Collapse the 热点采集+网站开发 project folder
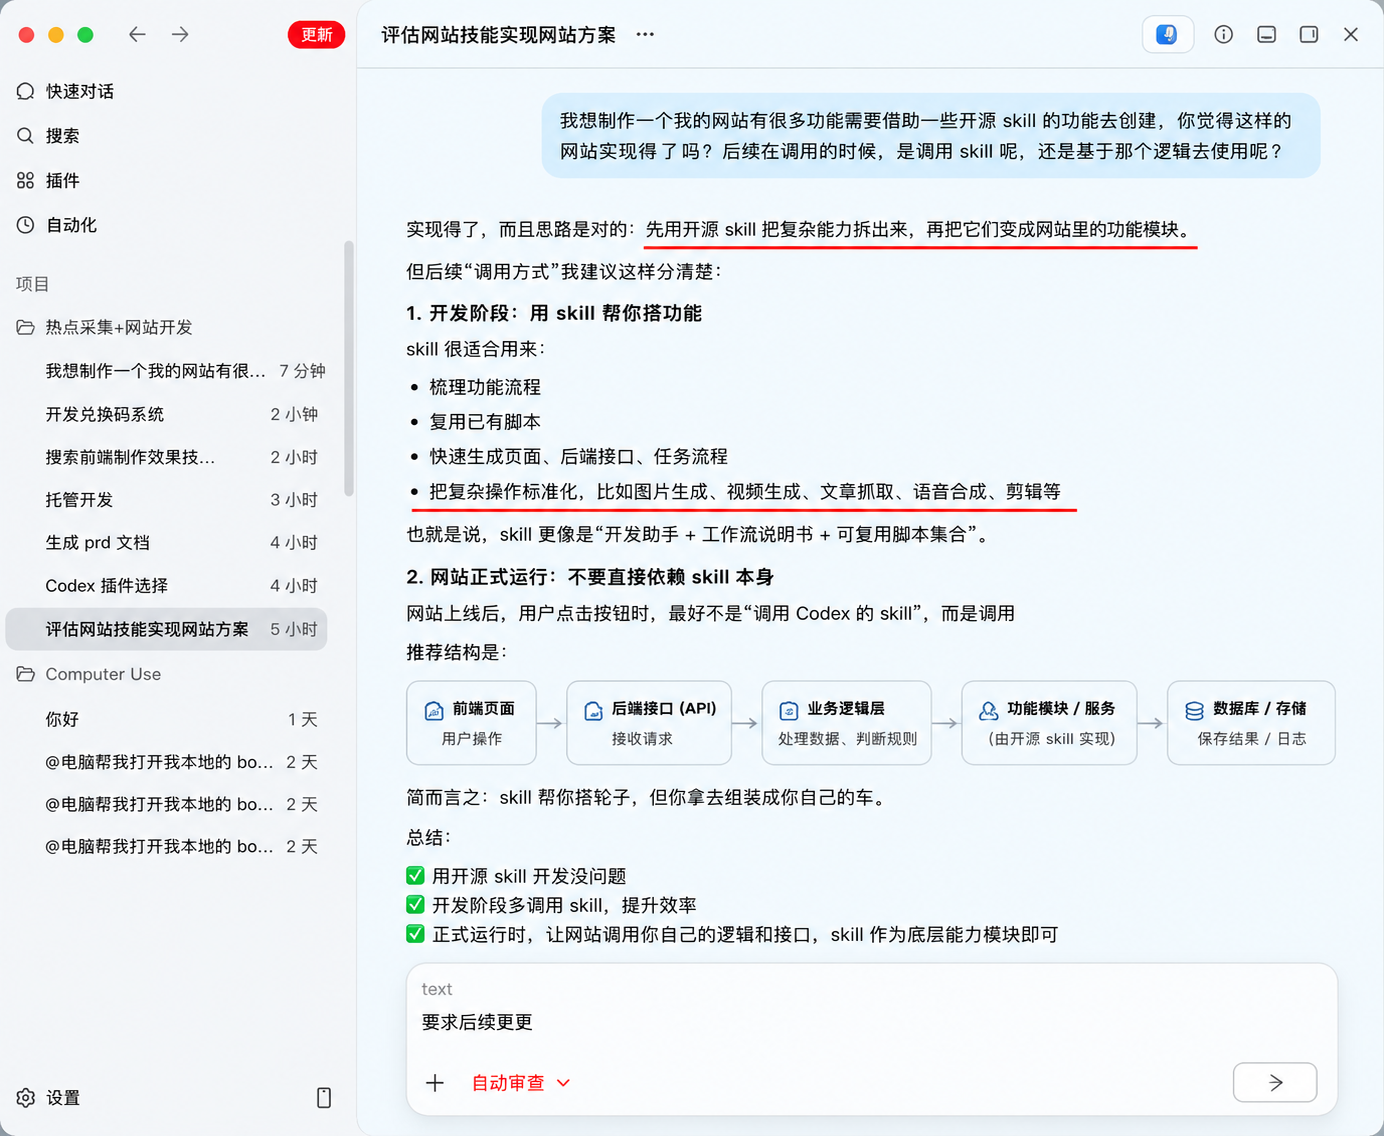 tap(26, 327)
